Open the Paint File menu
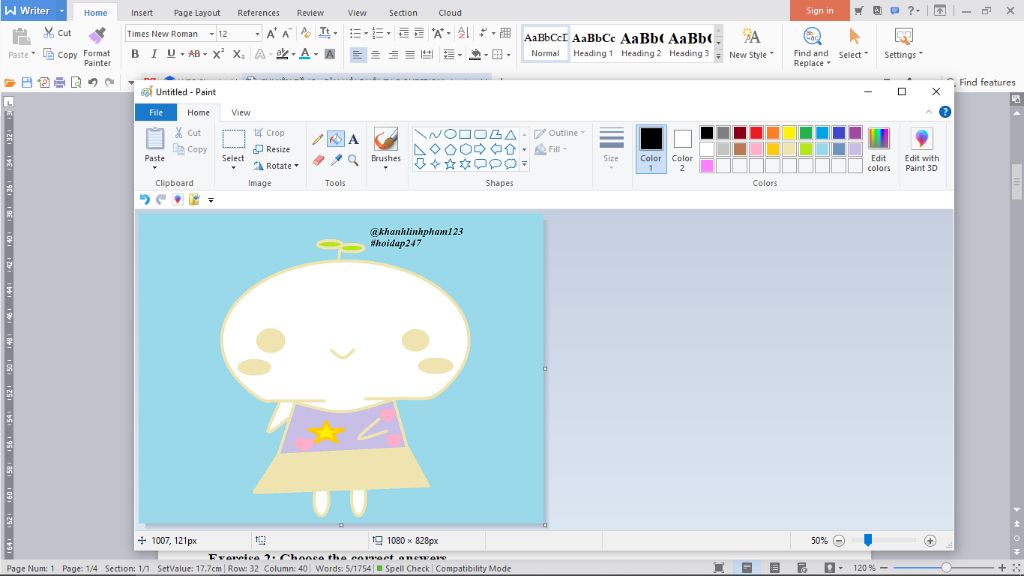The width and height of the screenshot is (1024, 576). coord(156,112)
